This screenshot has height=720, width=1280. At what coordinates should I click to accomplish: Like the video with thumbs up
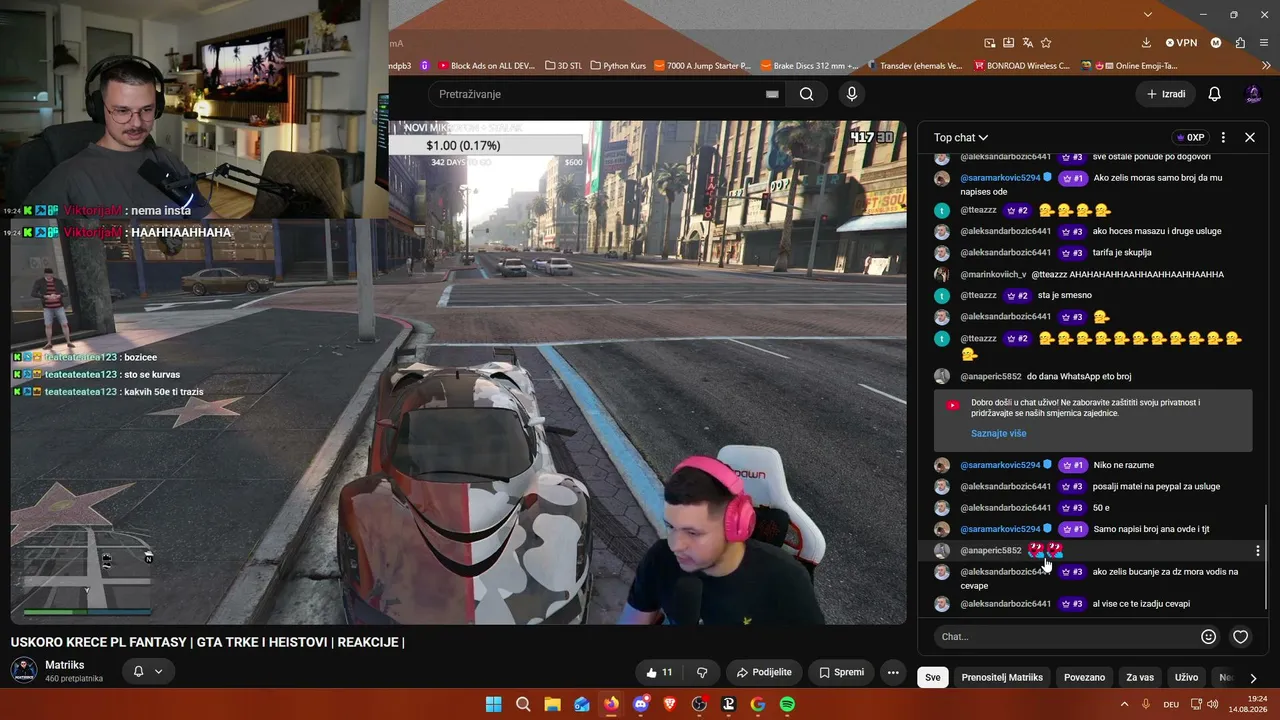(660, 672)
